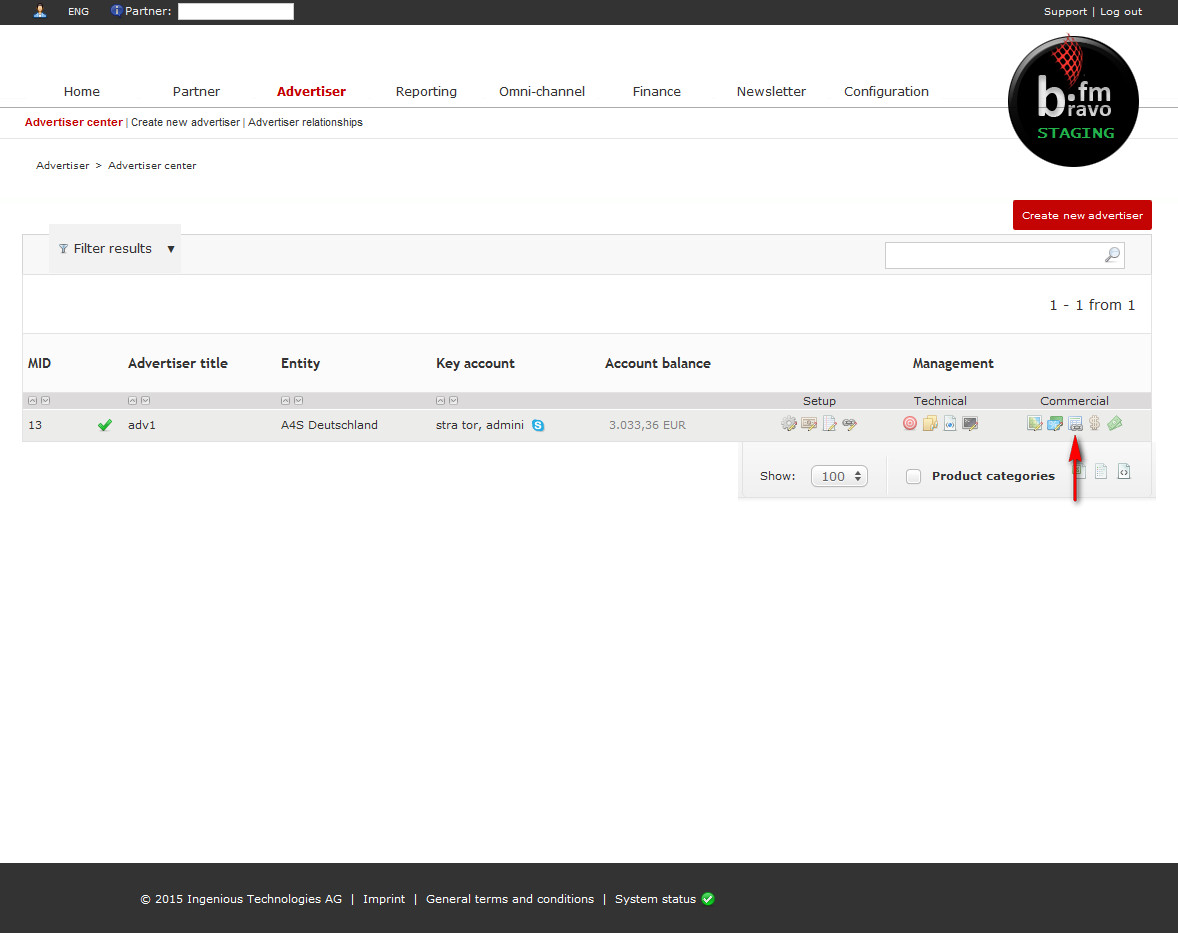This screenshot has height=933, width=1178.
Task: Click the Support link
Action: [x=1065, y=11]
